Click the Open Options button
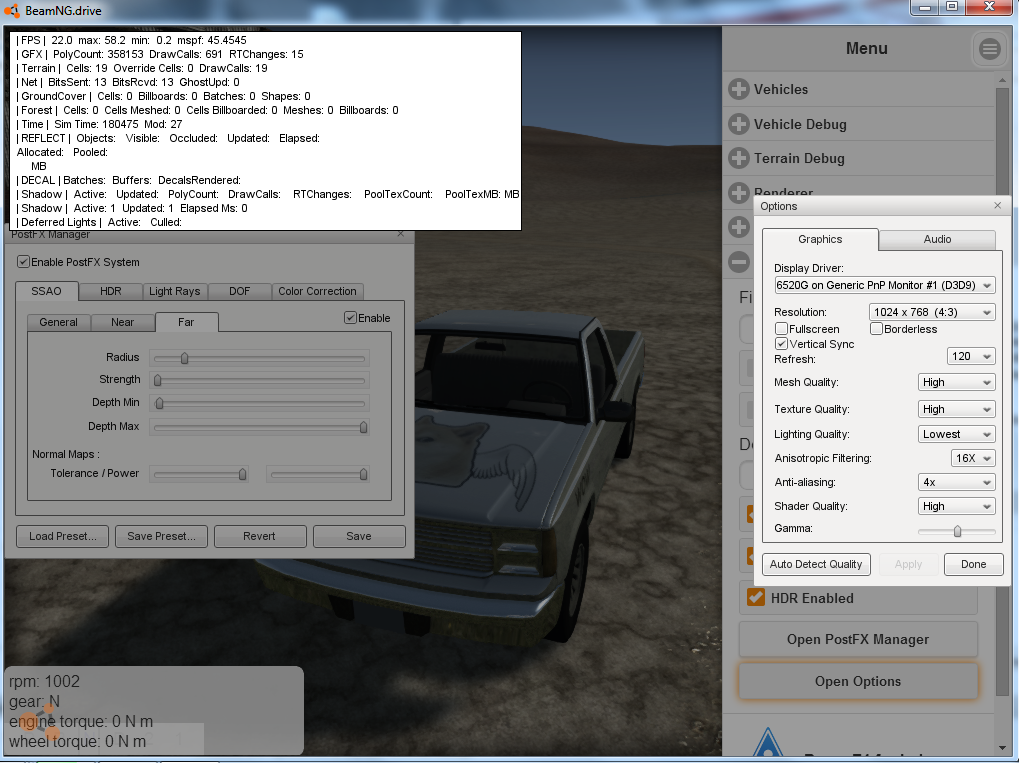This screenshot has height=763, width=1019. point(858,681)
